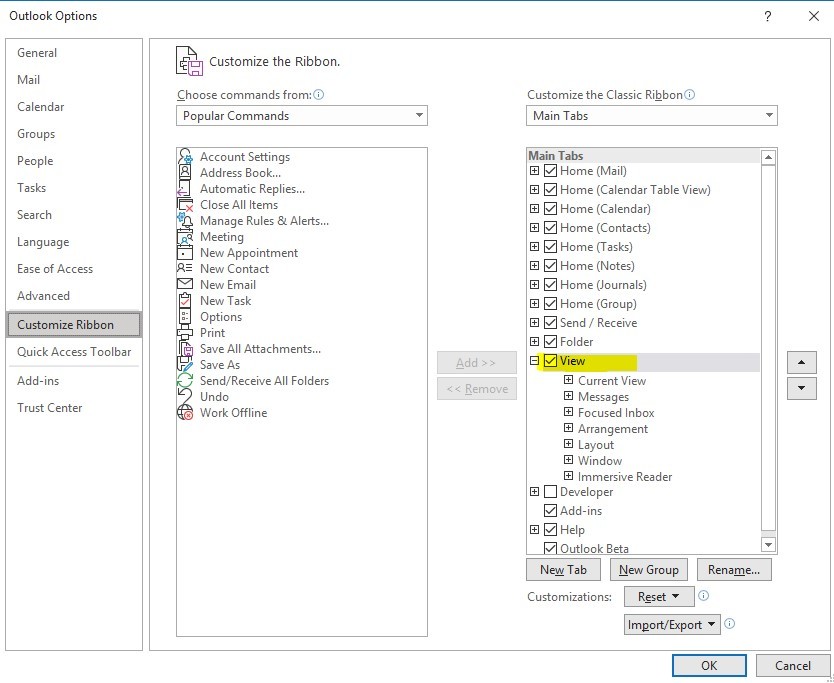This screenshot has height=683, width=834.
Task: Click the New Email envelope icon
Action: coord(185,284)
